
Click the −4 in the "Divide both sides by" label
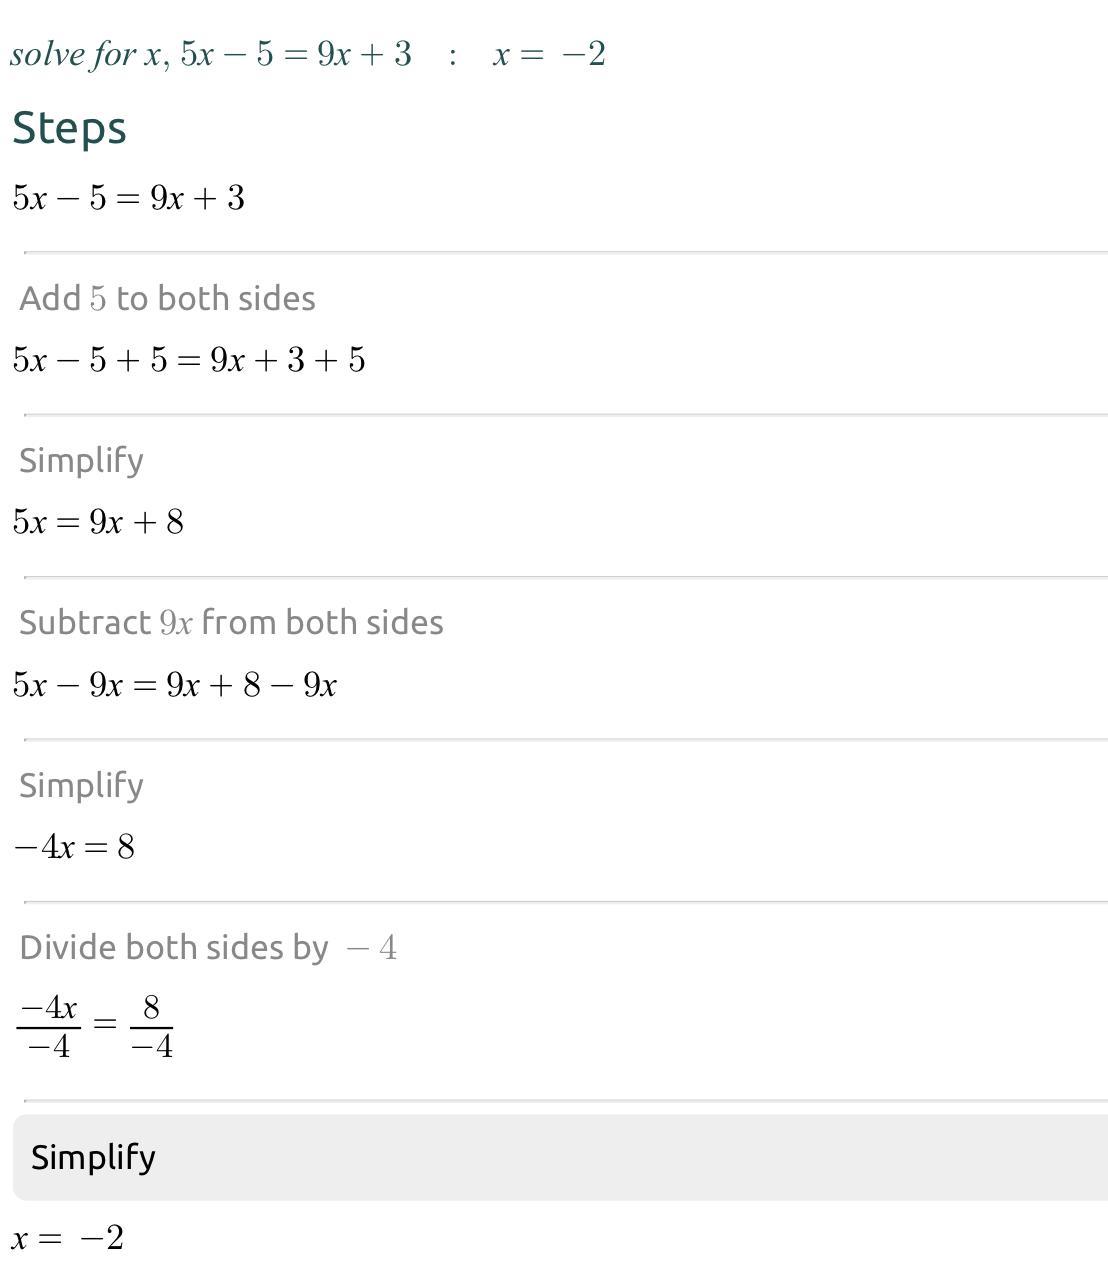(371, 947)
